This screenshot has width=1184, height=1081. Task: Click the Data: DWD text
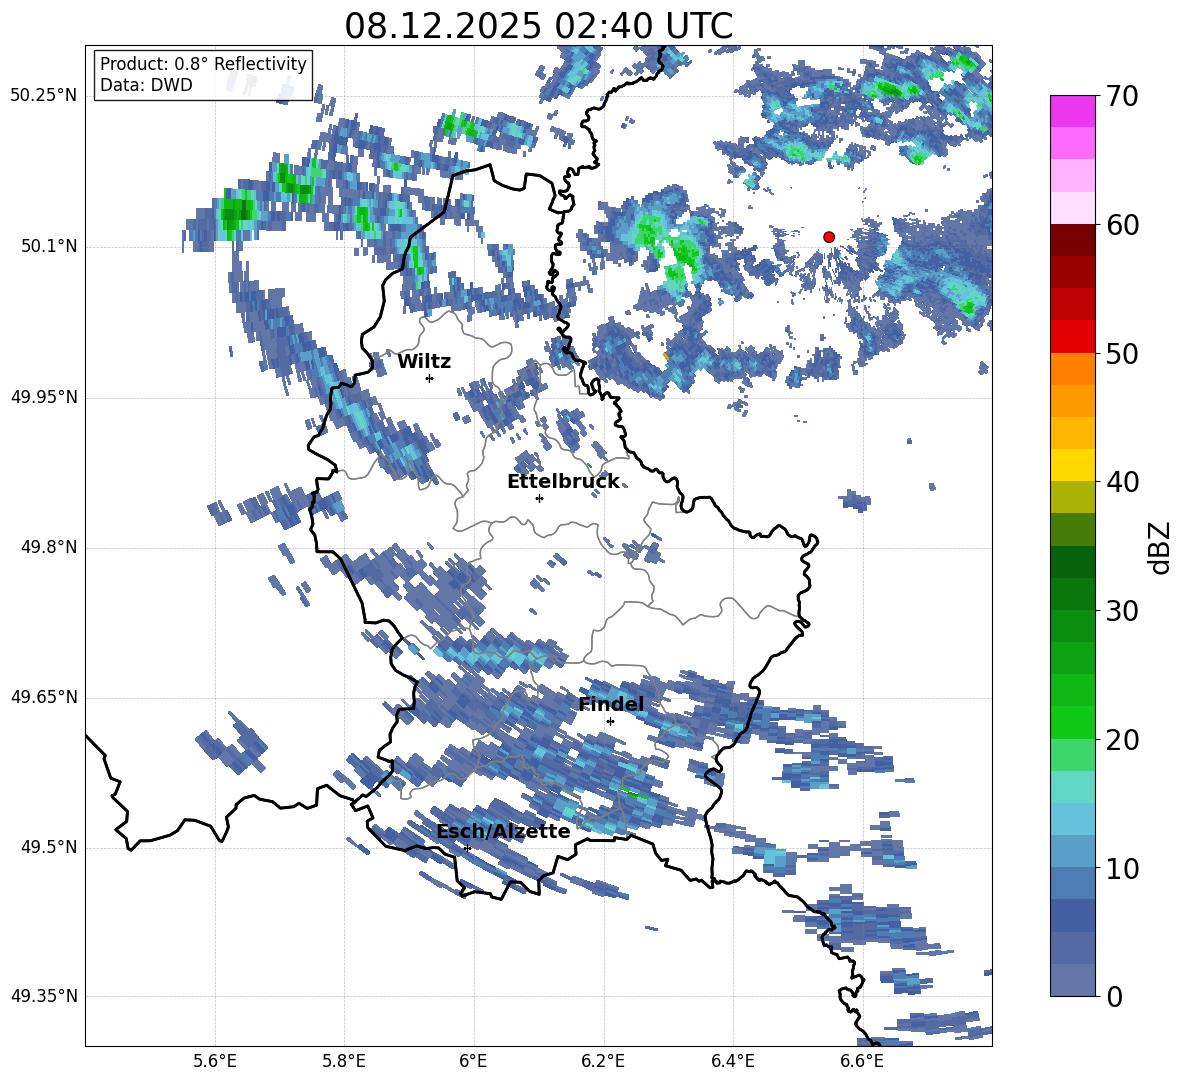(x=146, y=85)
